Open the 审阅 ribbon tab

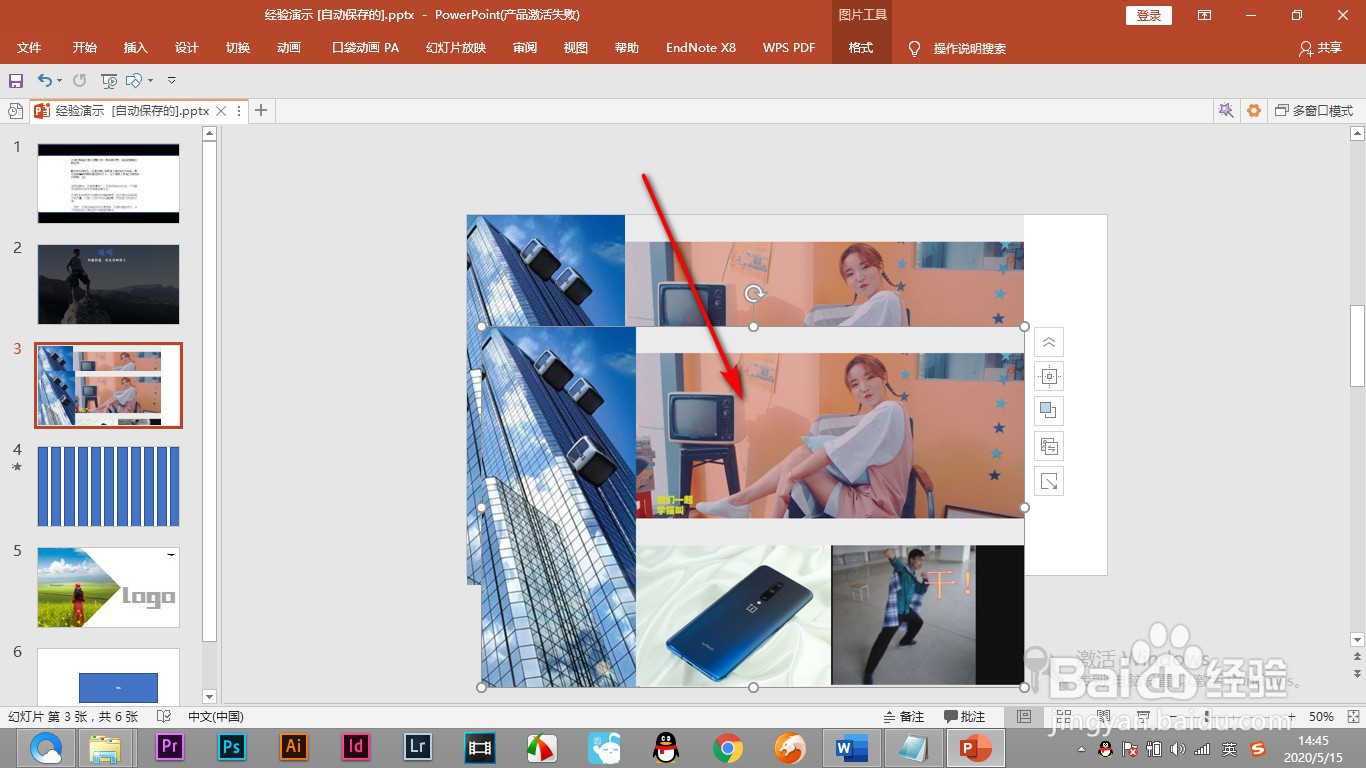(x=525, y=48)
